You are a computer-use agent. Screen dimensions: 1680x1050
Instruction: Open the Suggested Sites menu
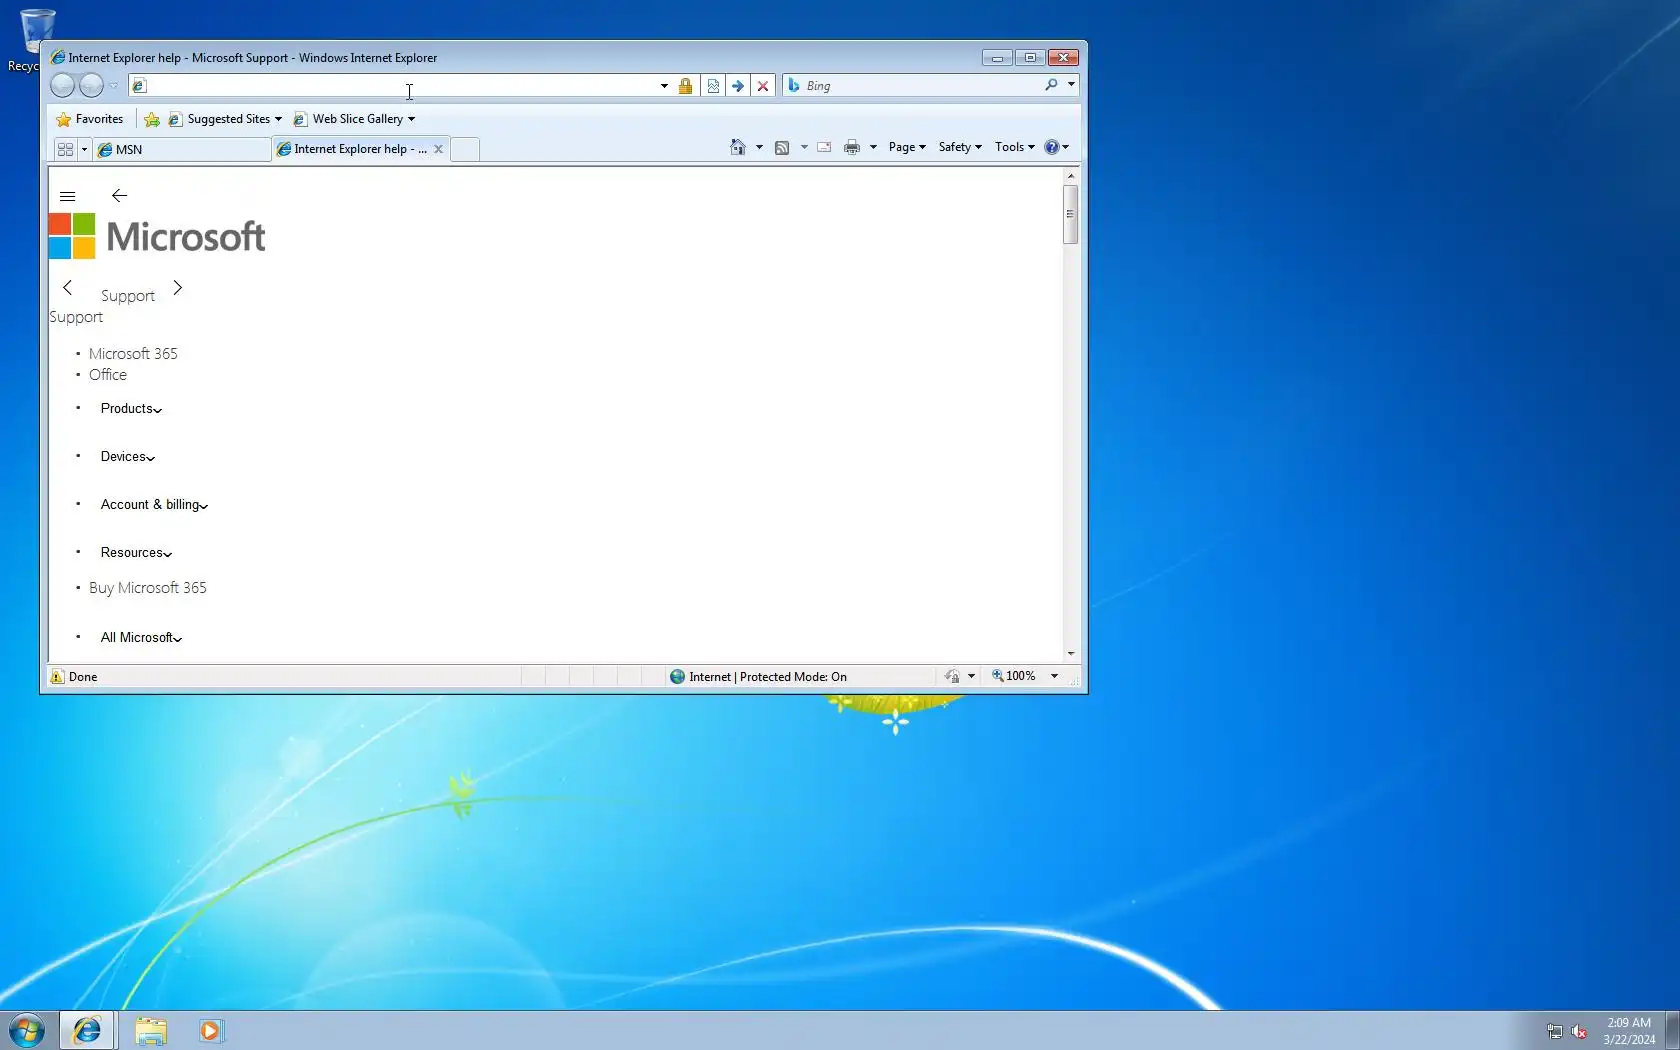pyautogui.click(x=225, y=119)
